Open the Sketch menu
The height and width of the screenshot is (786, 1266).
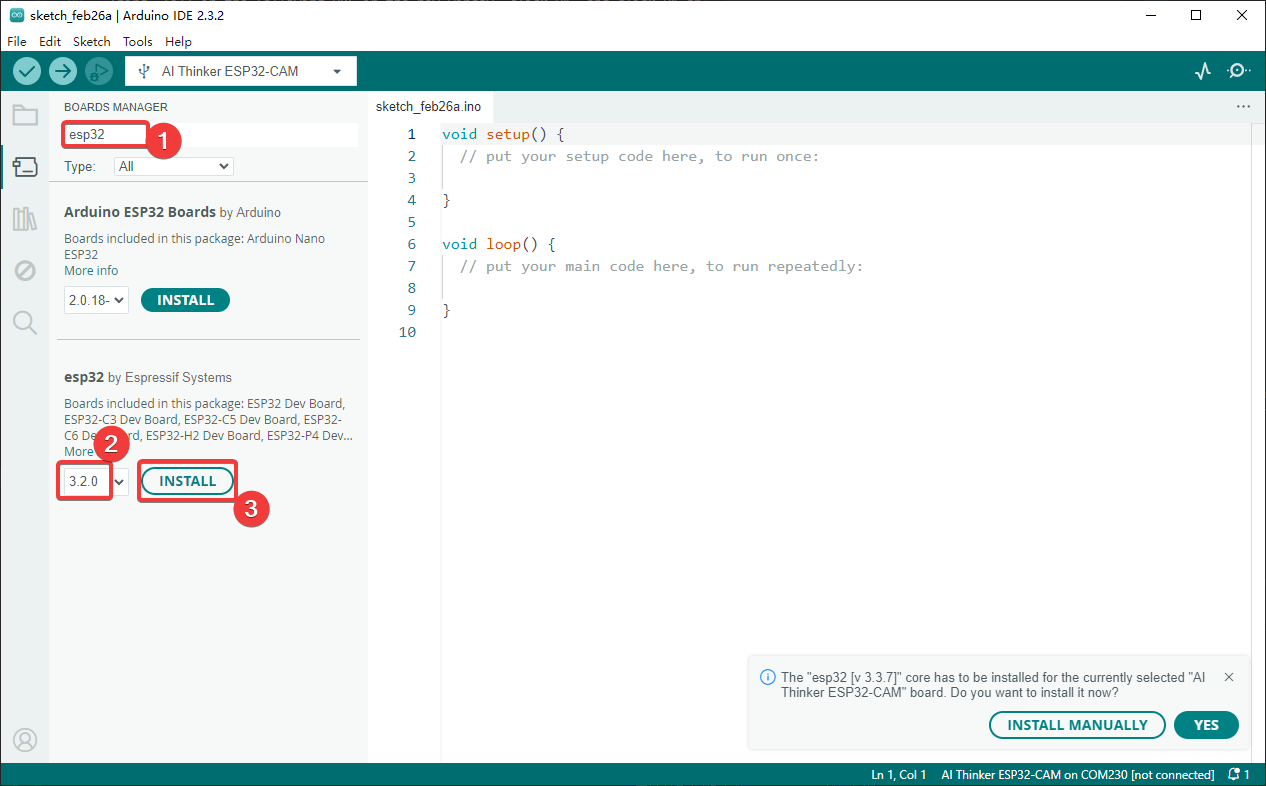(x=92, y=42)
